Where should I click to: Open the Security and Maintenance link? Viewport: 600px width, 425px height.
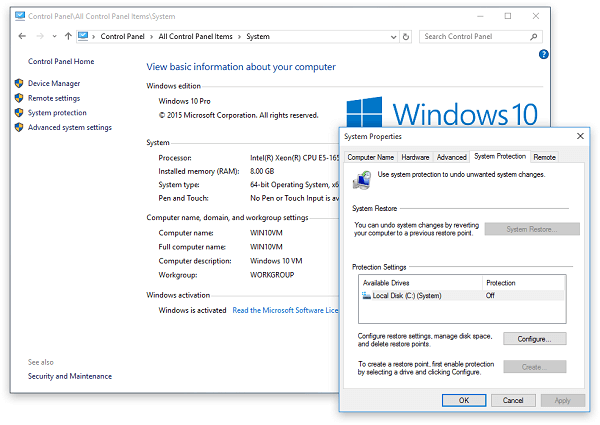point(70,376)
